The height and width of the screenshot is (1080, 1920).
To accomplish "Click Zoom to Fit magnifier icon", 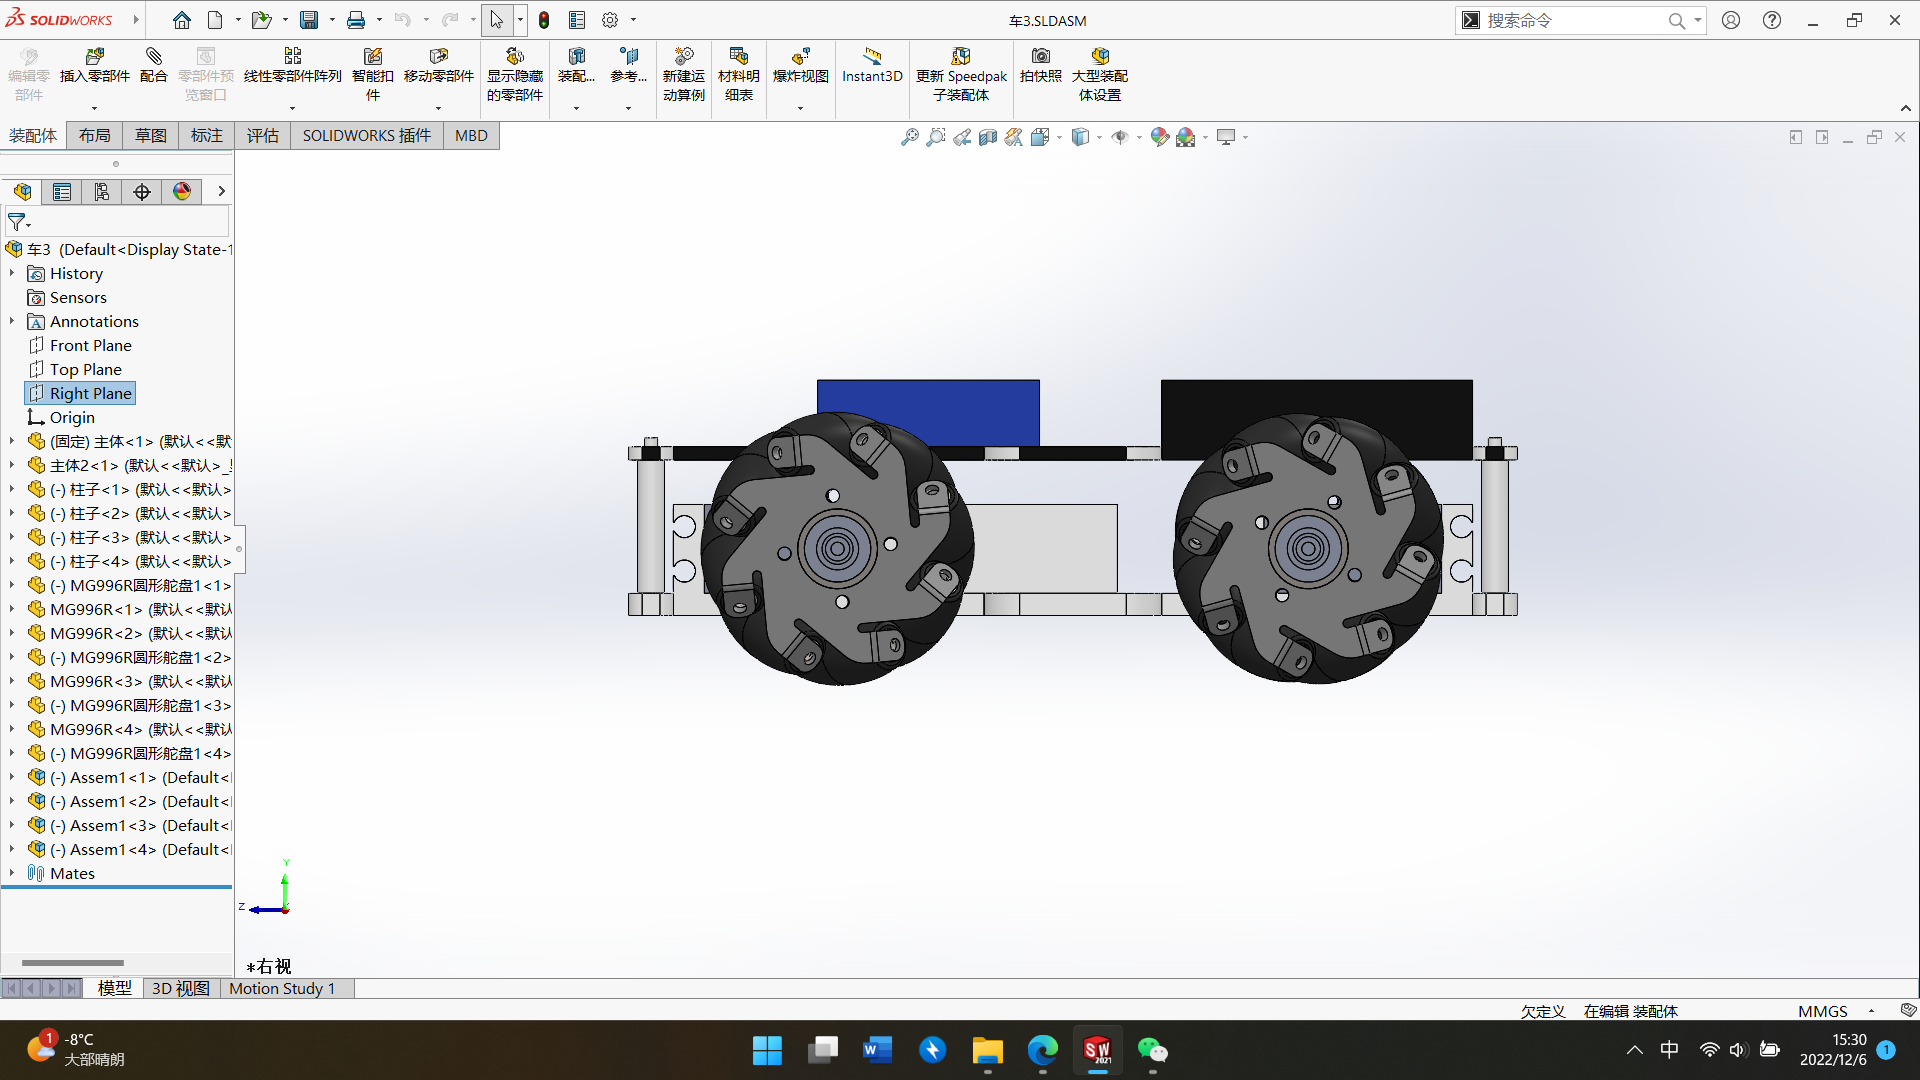I will click(x=910, y=137).
